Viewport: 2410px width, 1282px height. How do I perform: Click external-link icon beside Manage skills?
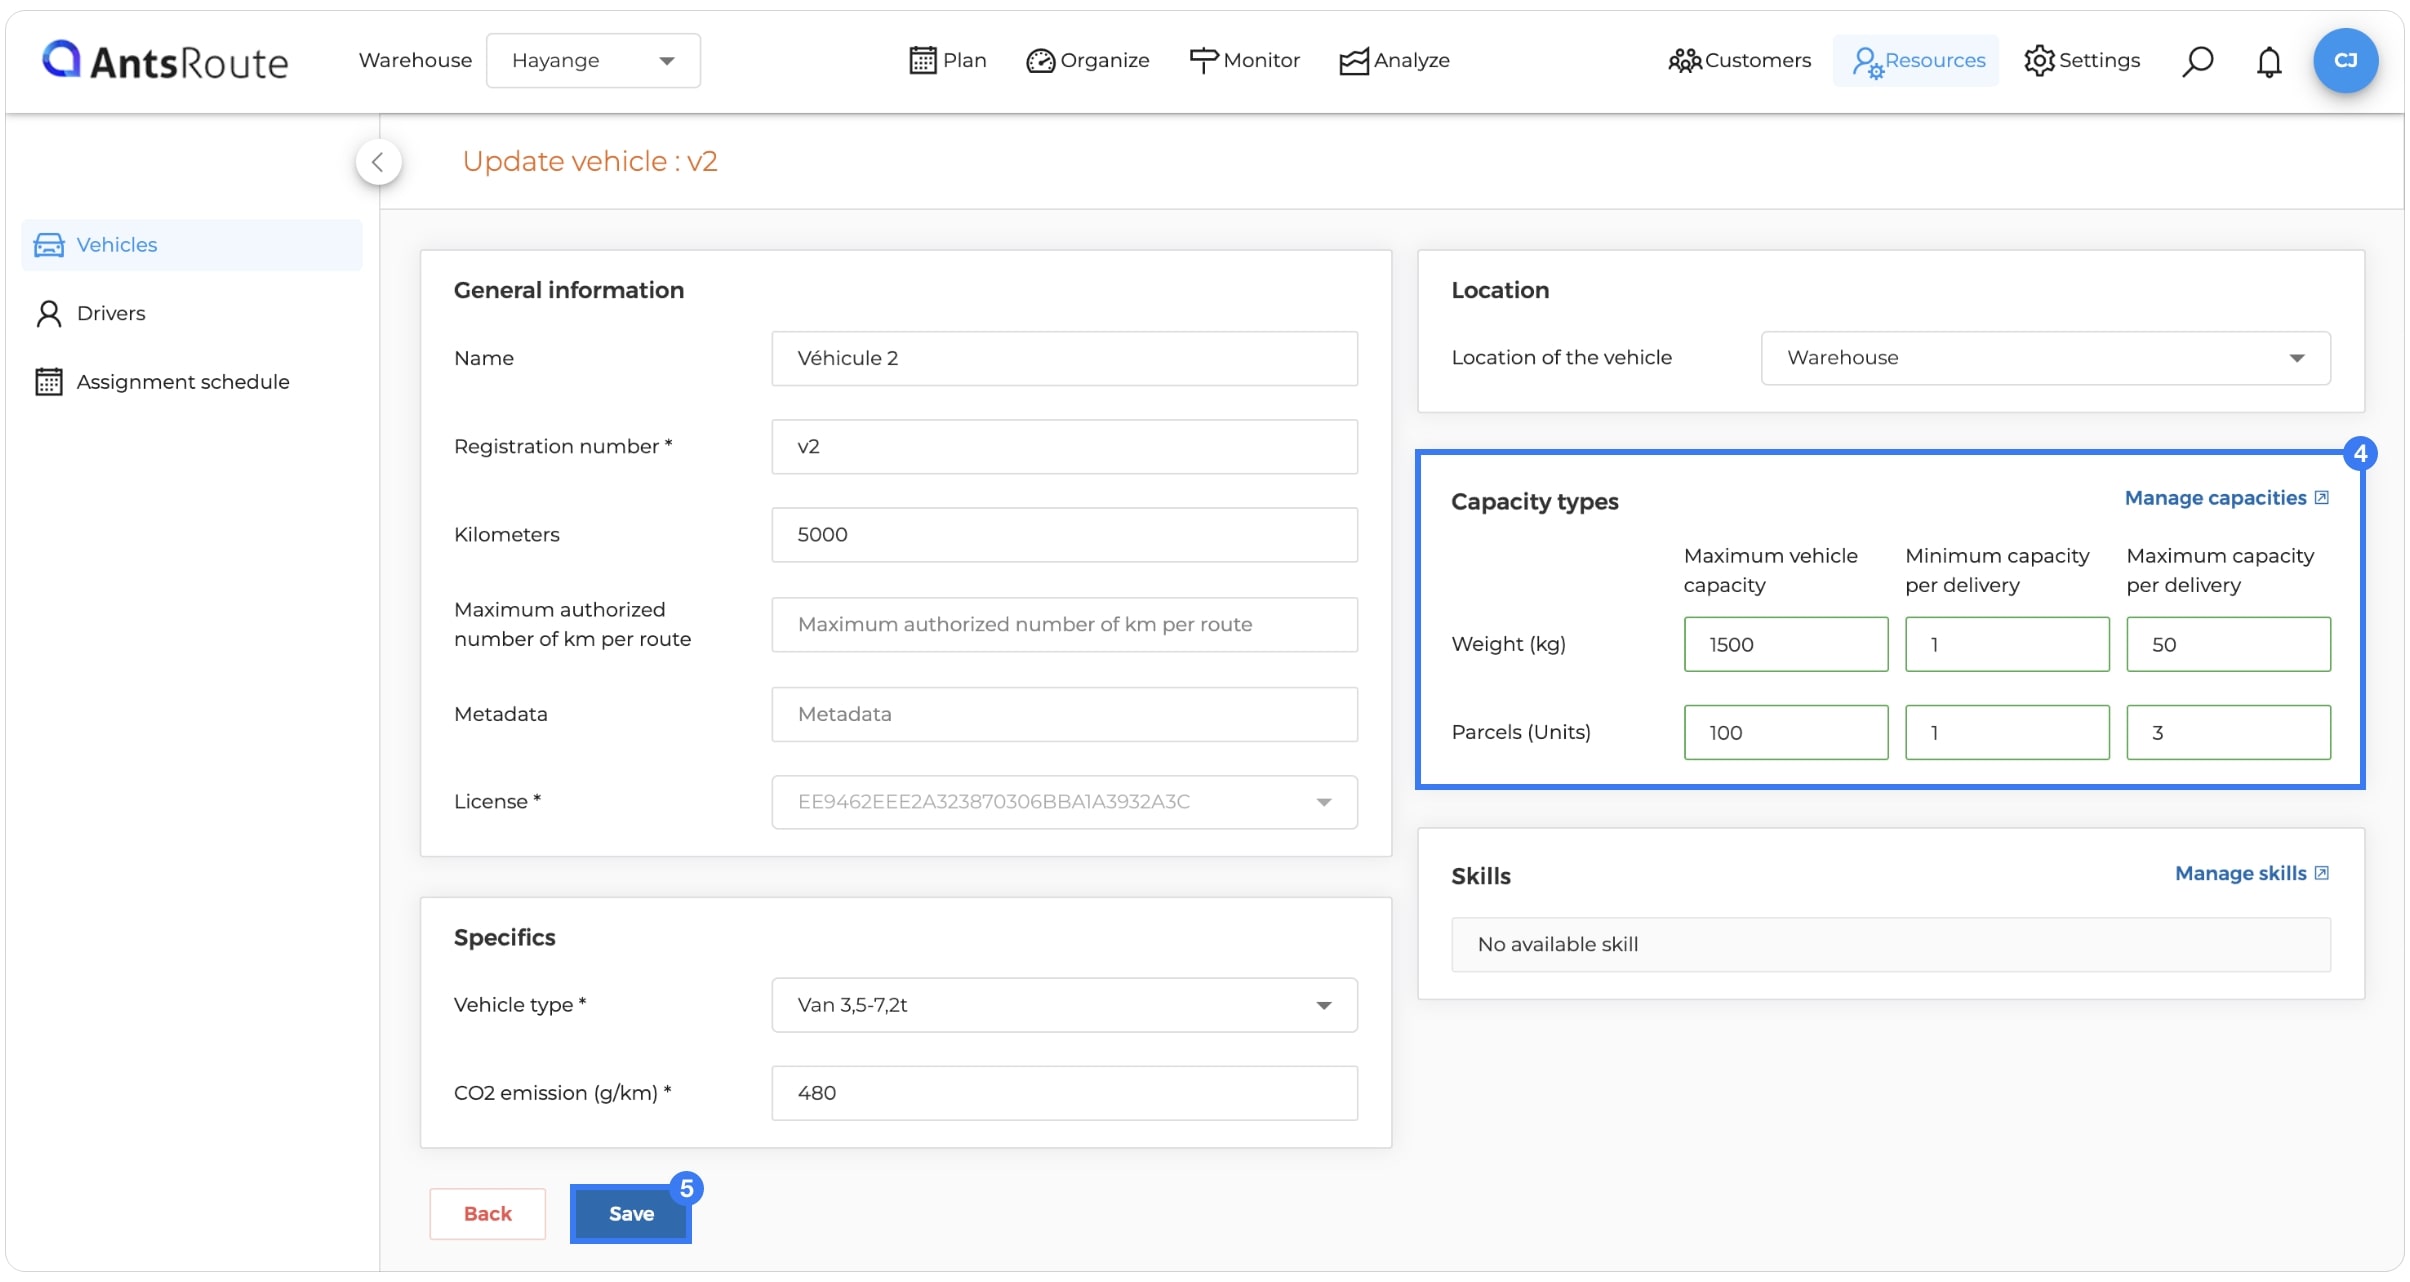[2322, 873]
